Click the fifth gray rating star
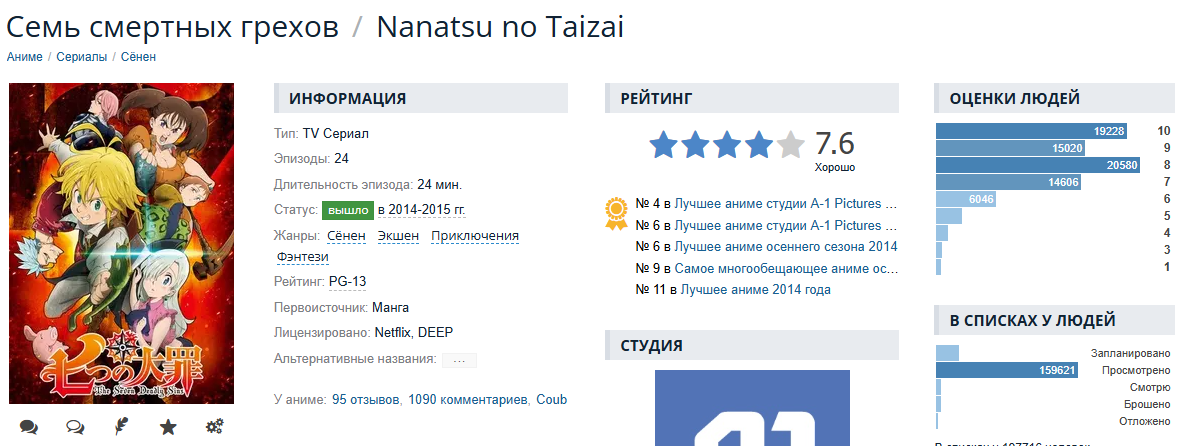1183x446 pixels. point(790,145)
